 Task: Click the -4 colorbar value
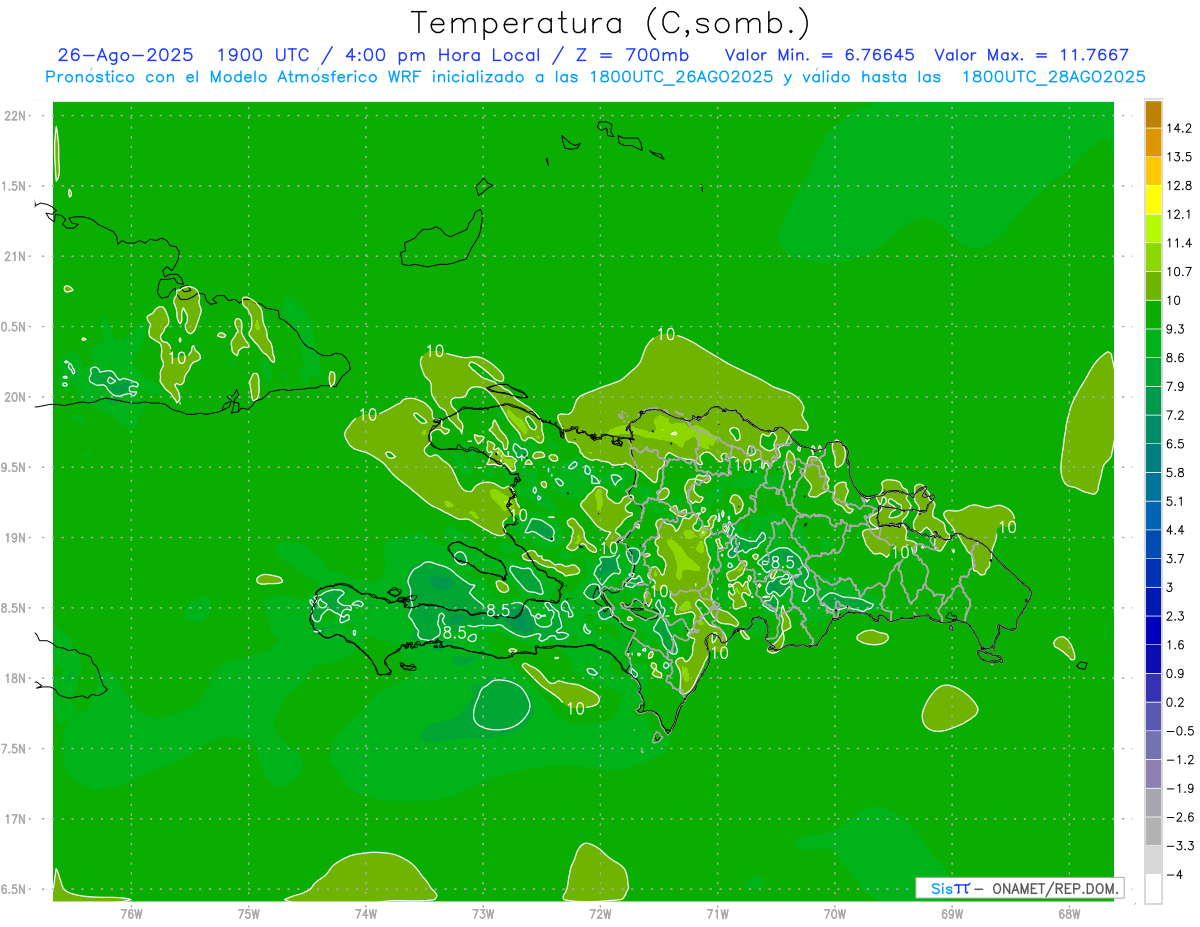pos(1175,875)
